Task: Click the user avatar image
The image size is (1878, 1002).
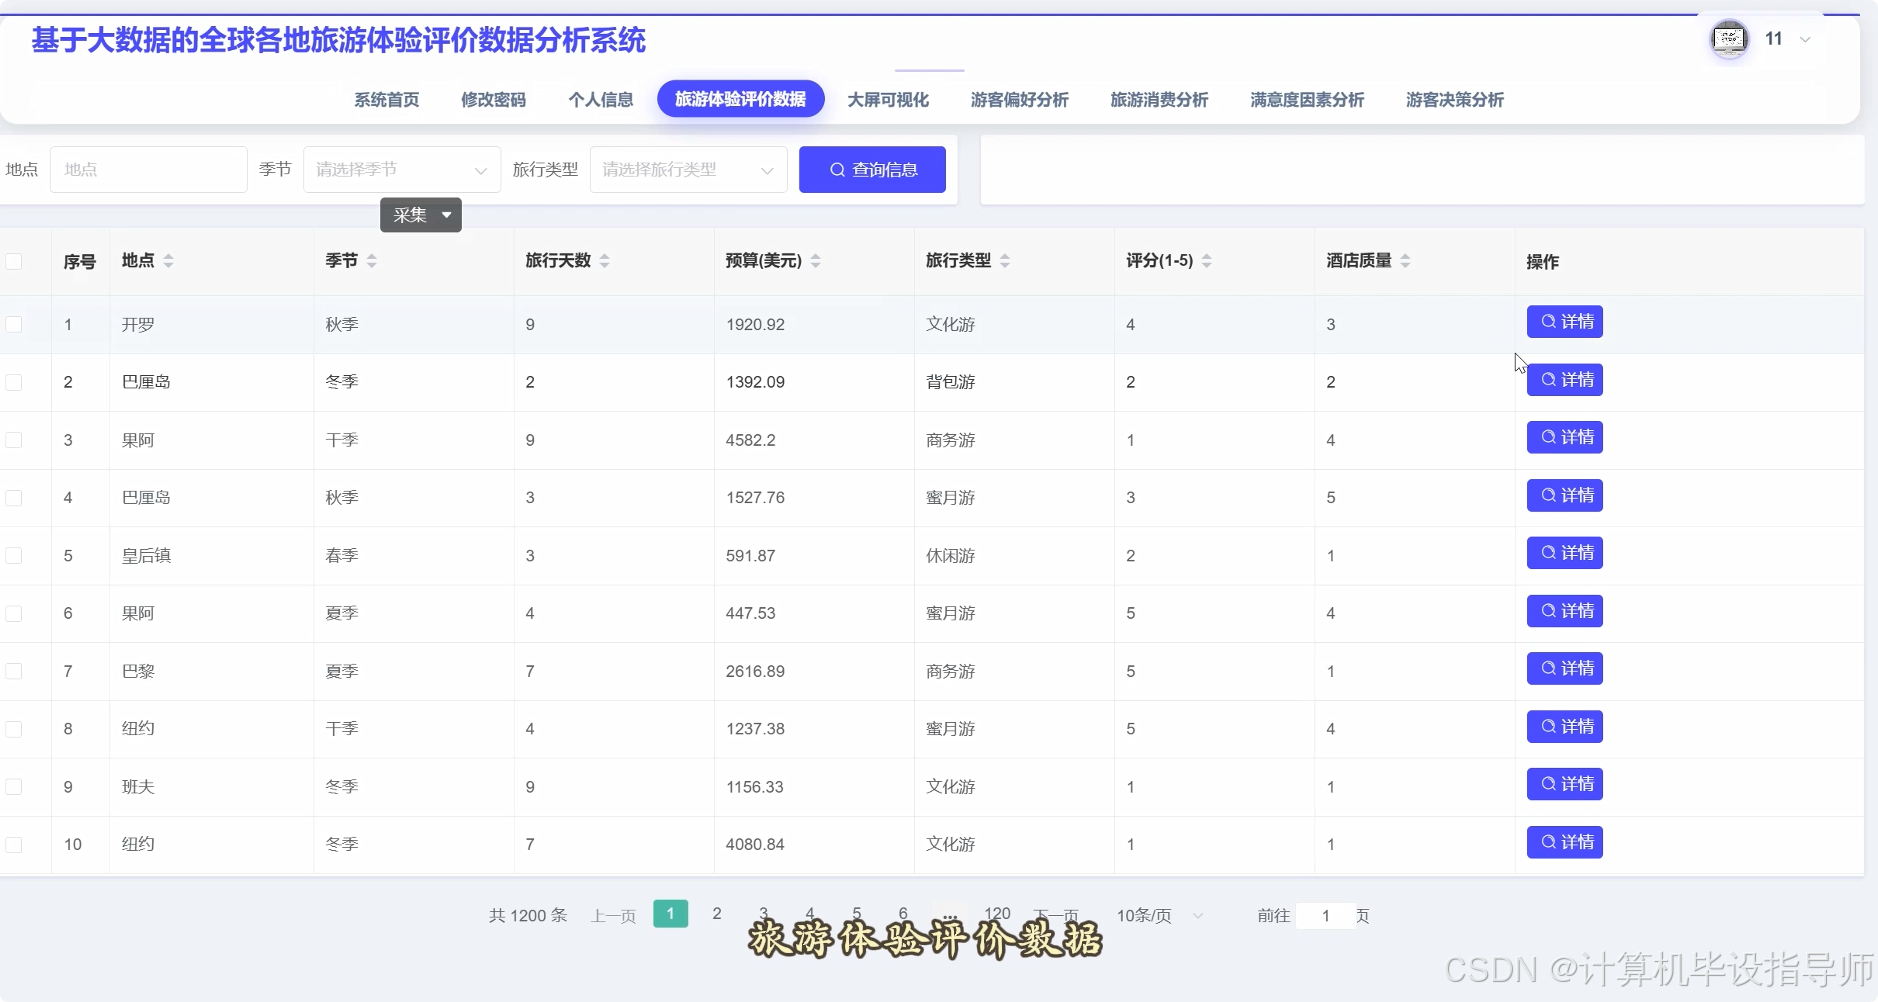Action: click(1729, 39)
